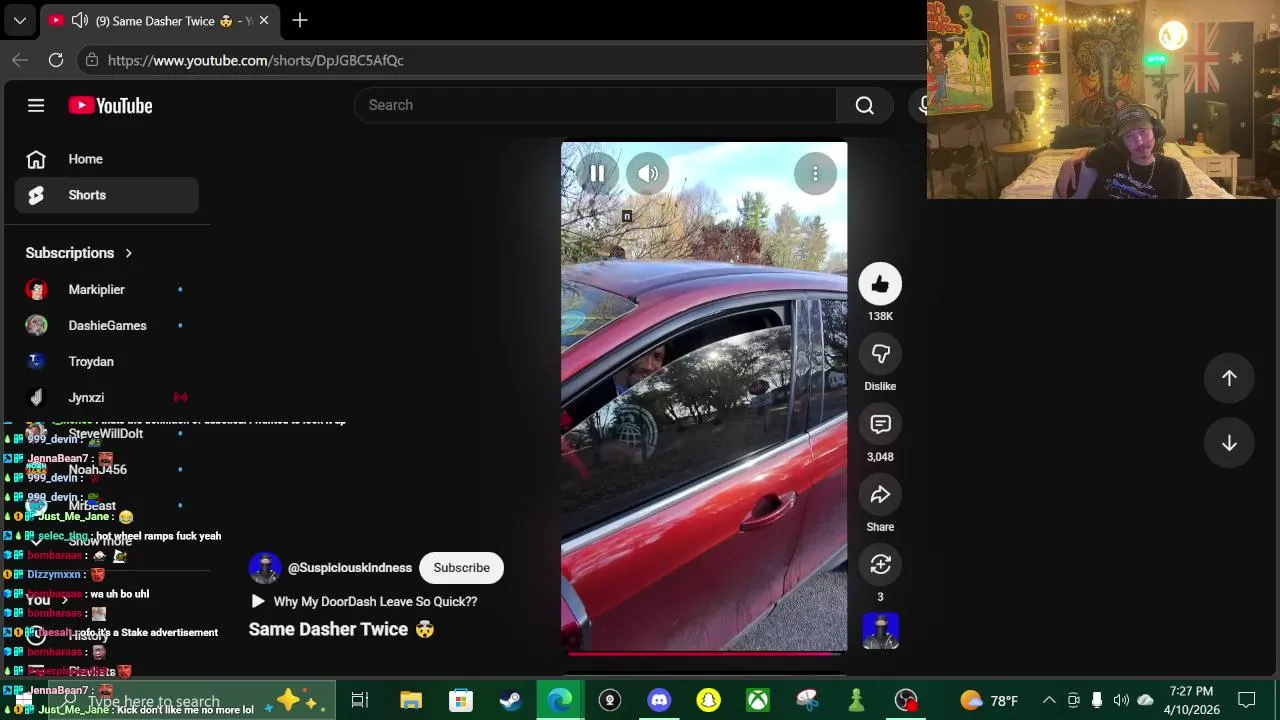Open the 3,048 comments panel

tap(880, 425)
